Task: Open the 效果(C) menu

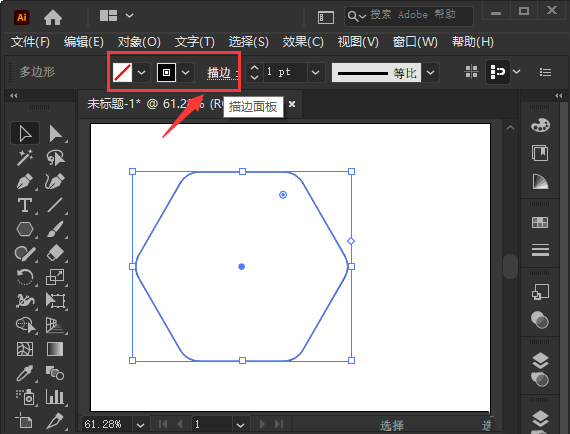Action: (x=303, y=42)
